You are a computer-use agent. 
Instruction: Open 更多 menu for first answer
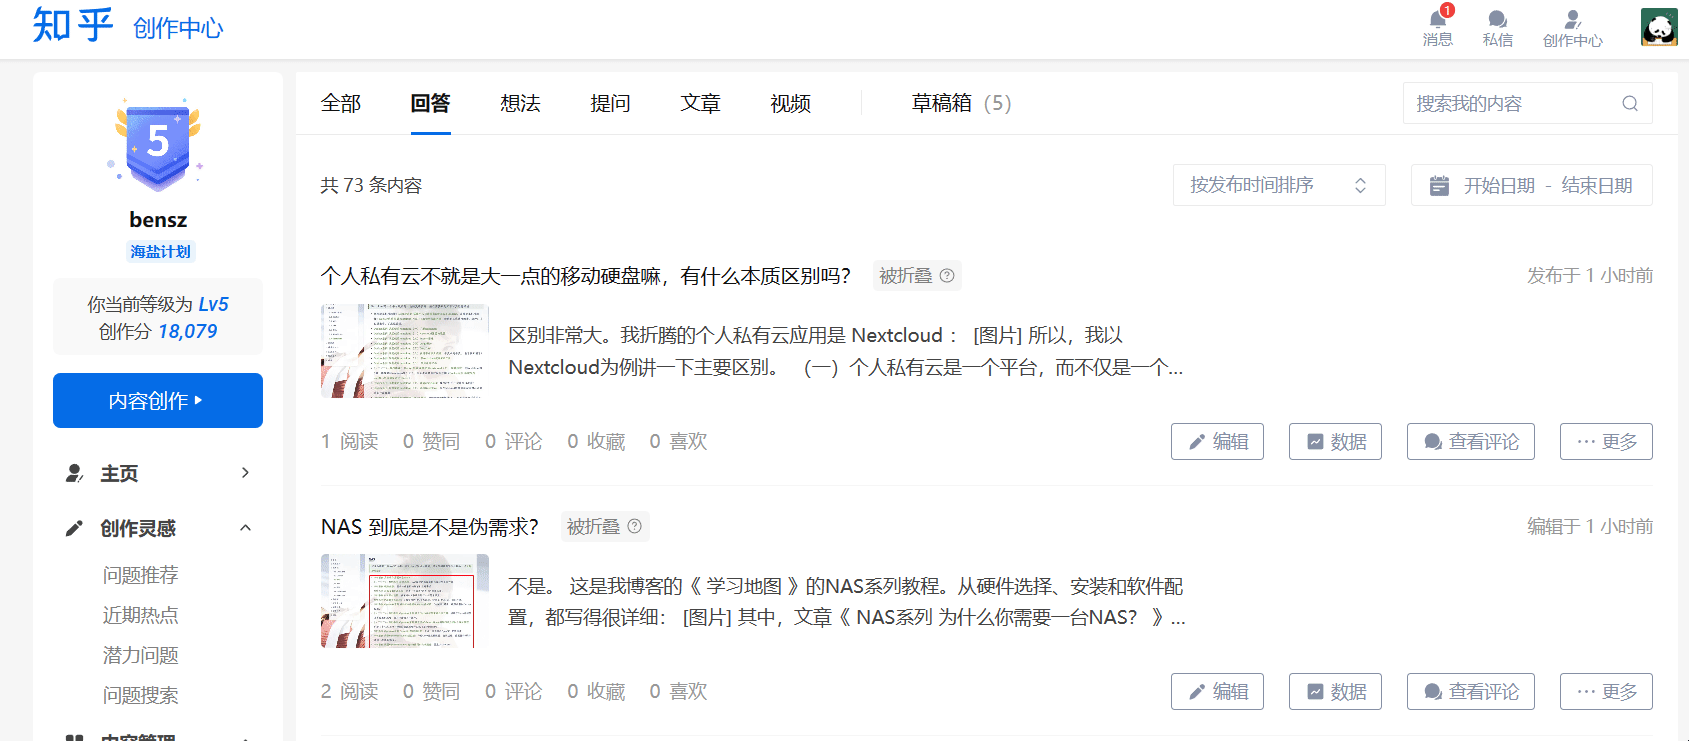[x=1605, y=441]
